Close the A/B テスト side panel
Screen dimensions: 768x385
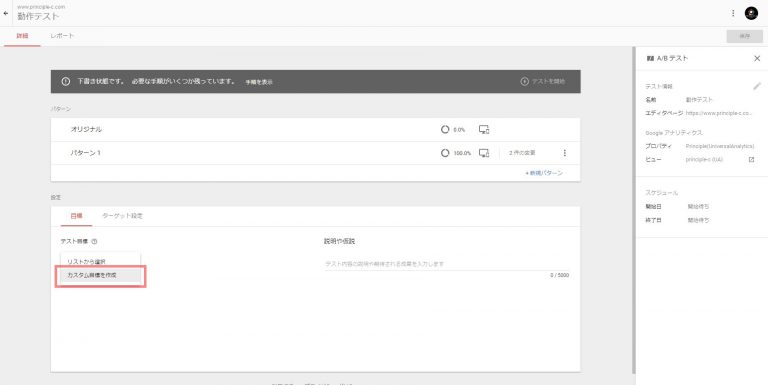pos(757,58)
